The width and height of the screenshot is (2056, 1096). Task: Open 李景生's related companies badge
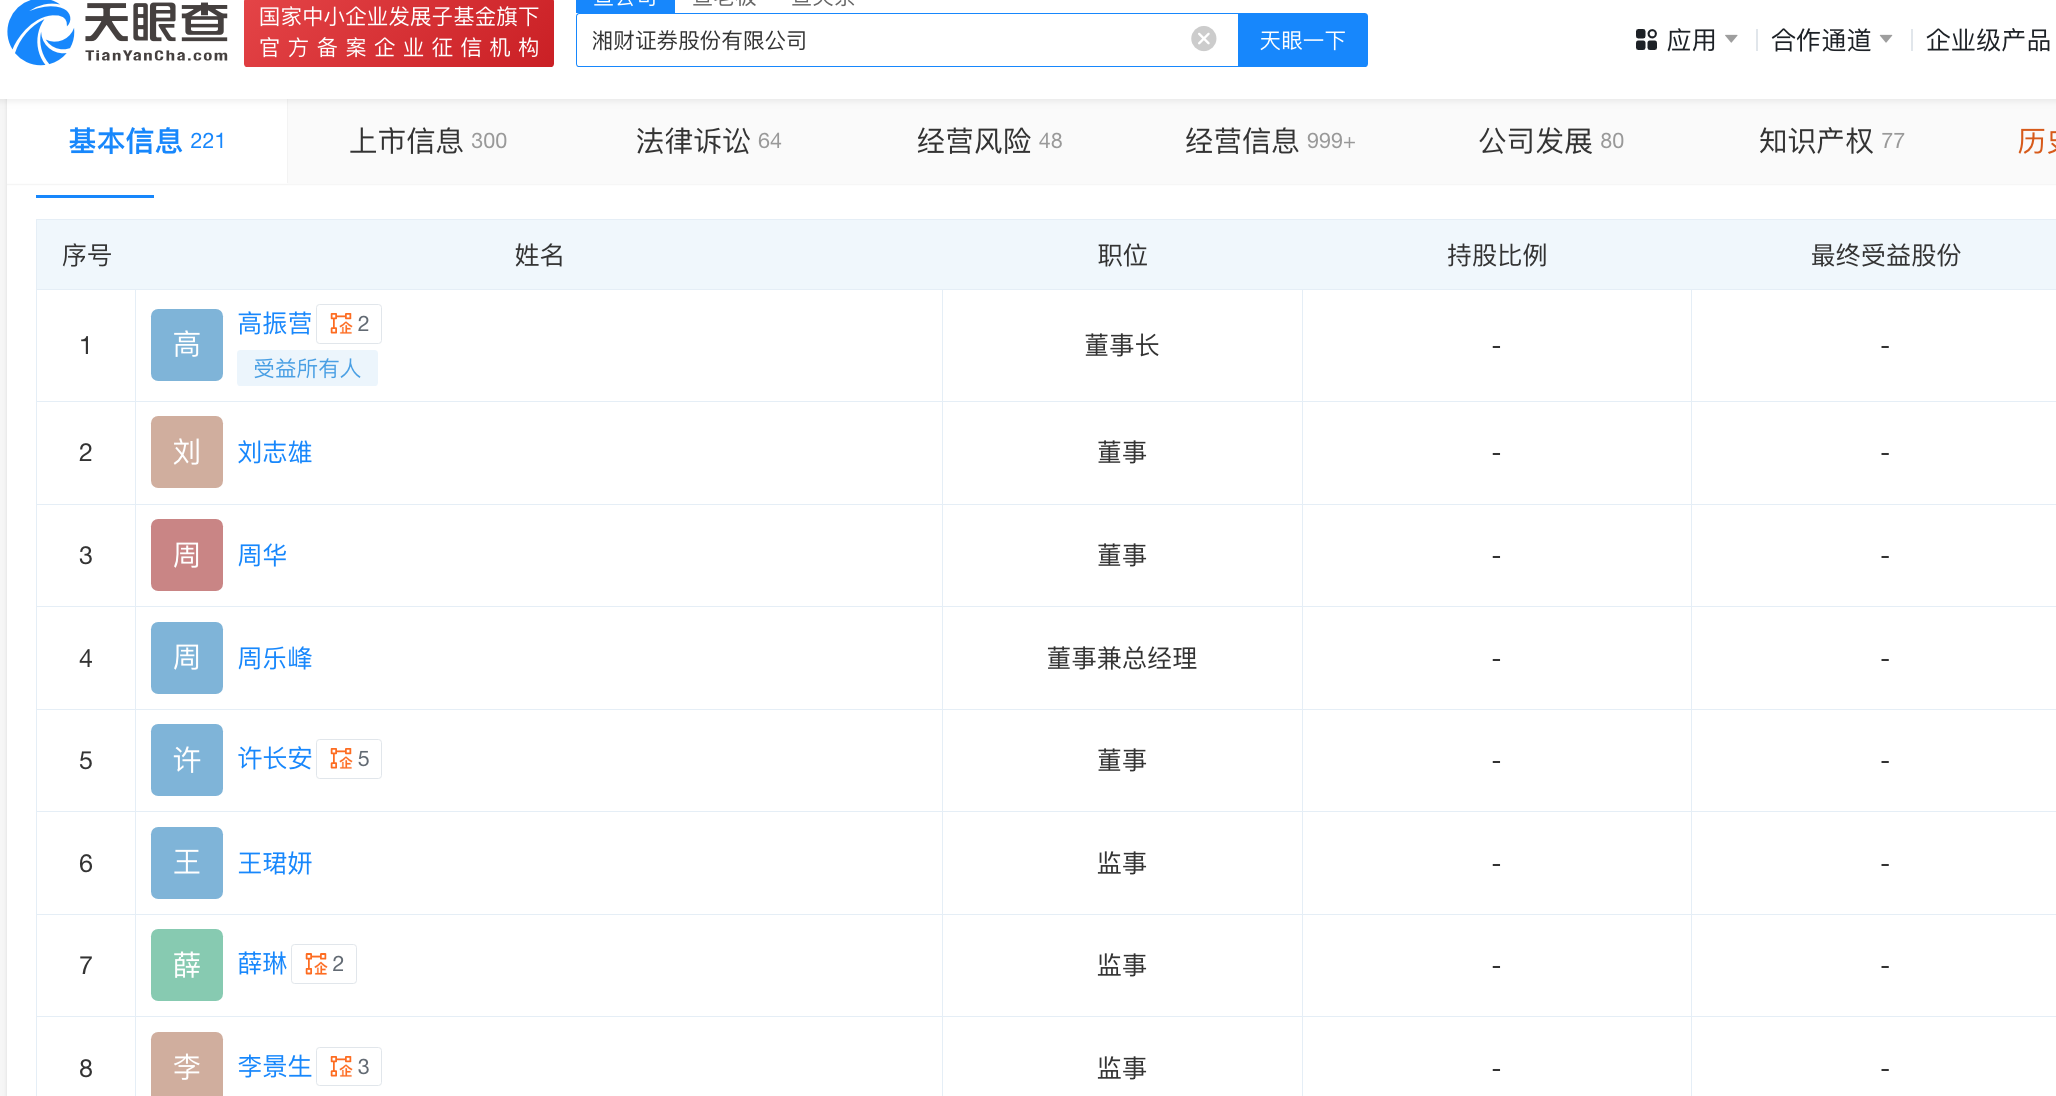(x=350, y=1067)
